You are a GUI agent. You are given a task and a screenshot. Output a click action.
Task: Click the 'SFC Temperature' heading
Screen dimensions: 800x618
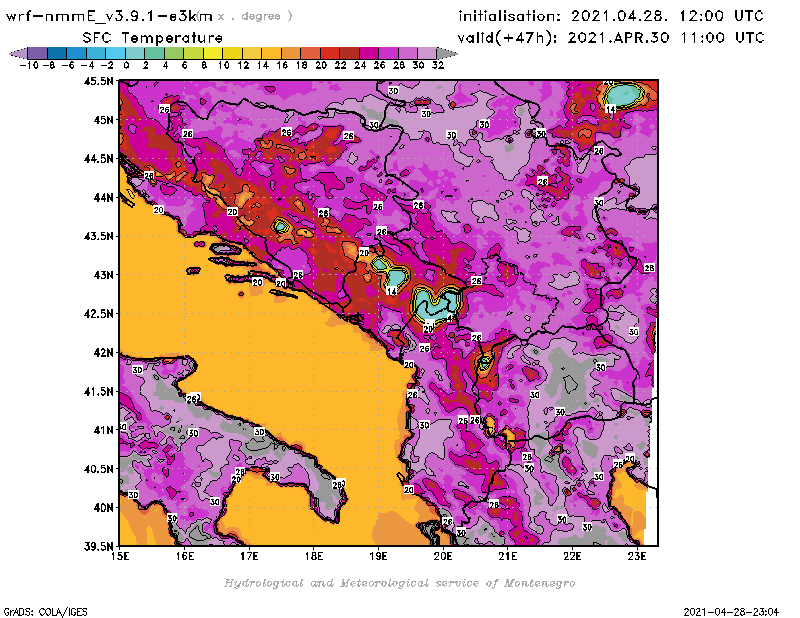153,38
